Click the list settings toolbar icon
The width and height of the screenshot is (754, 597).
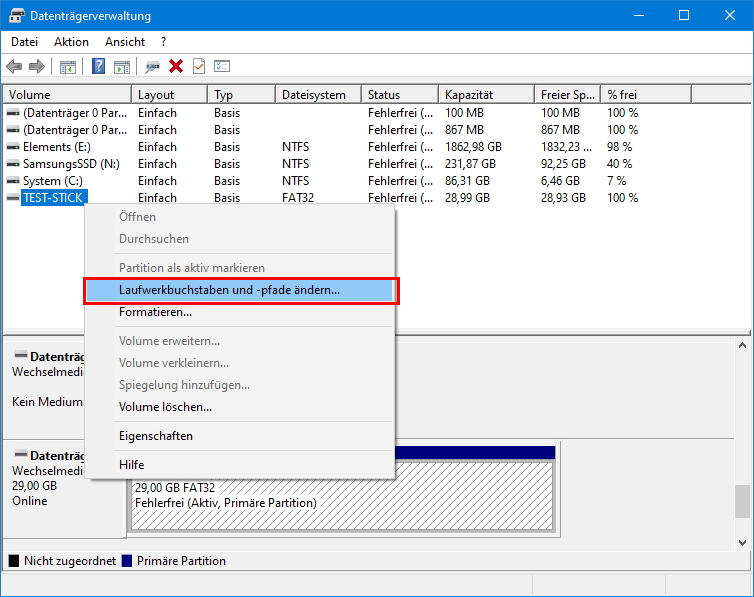pyautogui.click(x=222, y=66)
